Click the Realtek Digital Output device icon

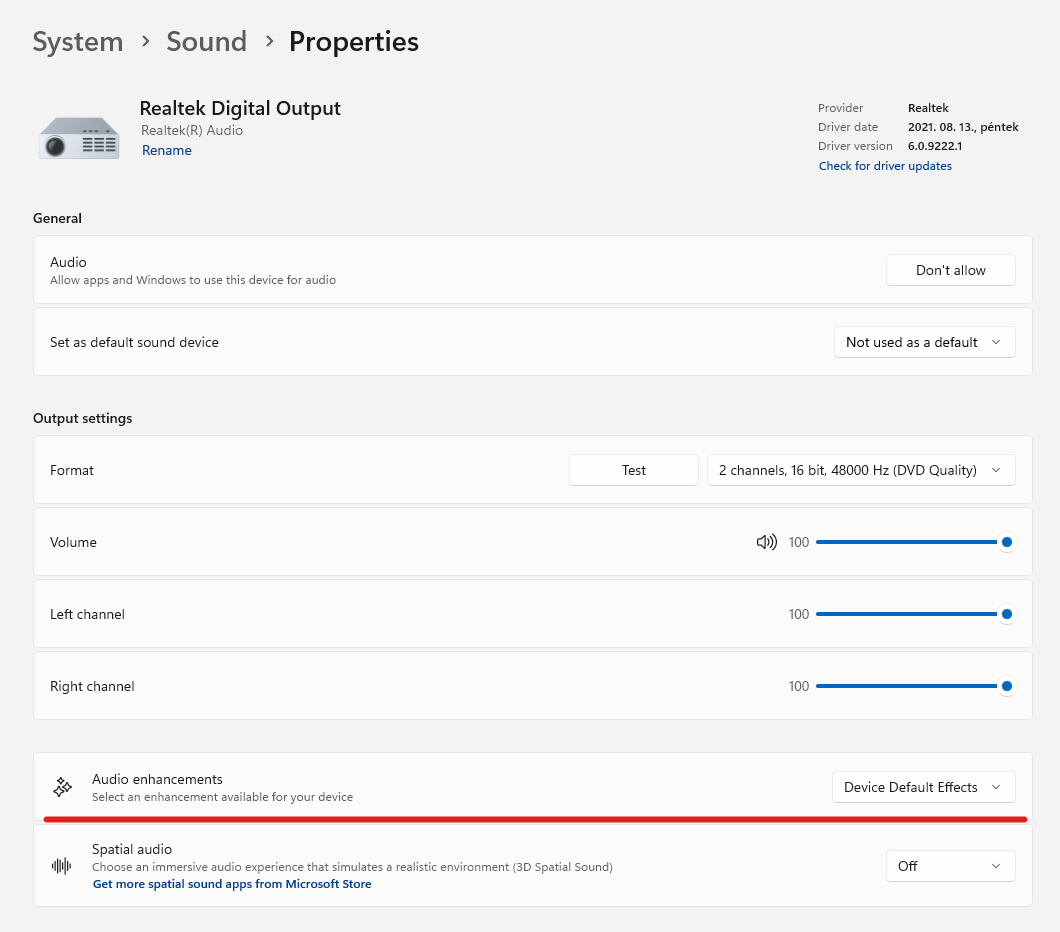[x=79, y=137]
